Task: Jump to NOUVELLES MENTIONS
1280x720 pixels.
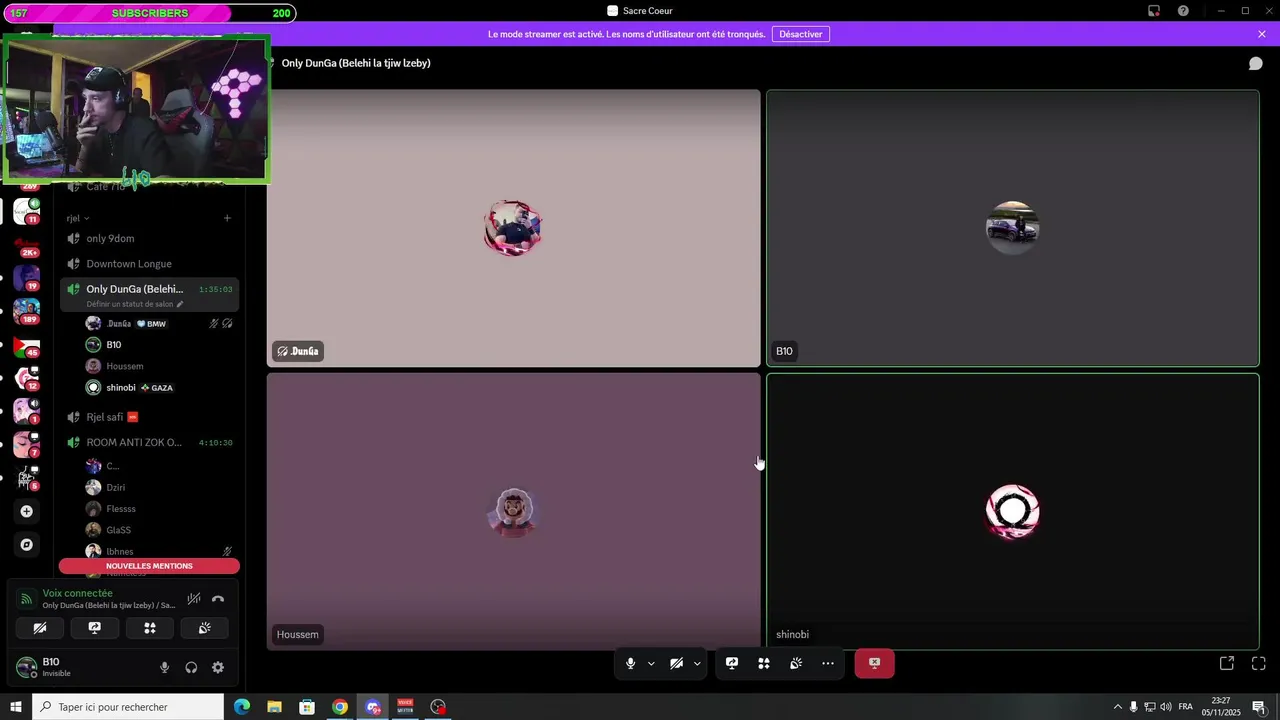Action: point(149,566)
